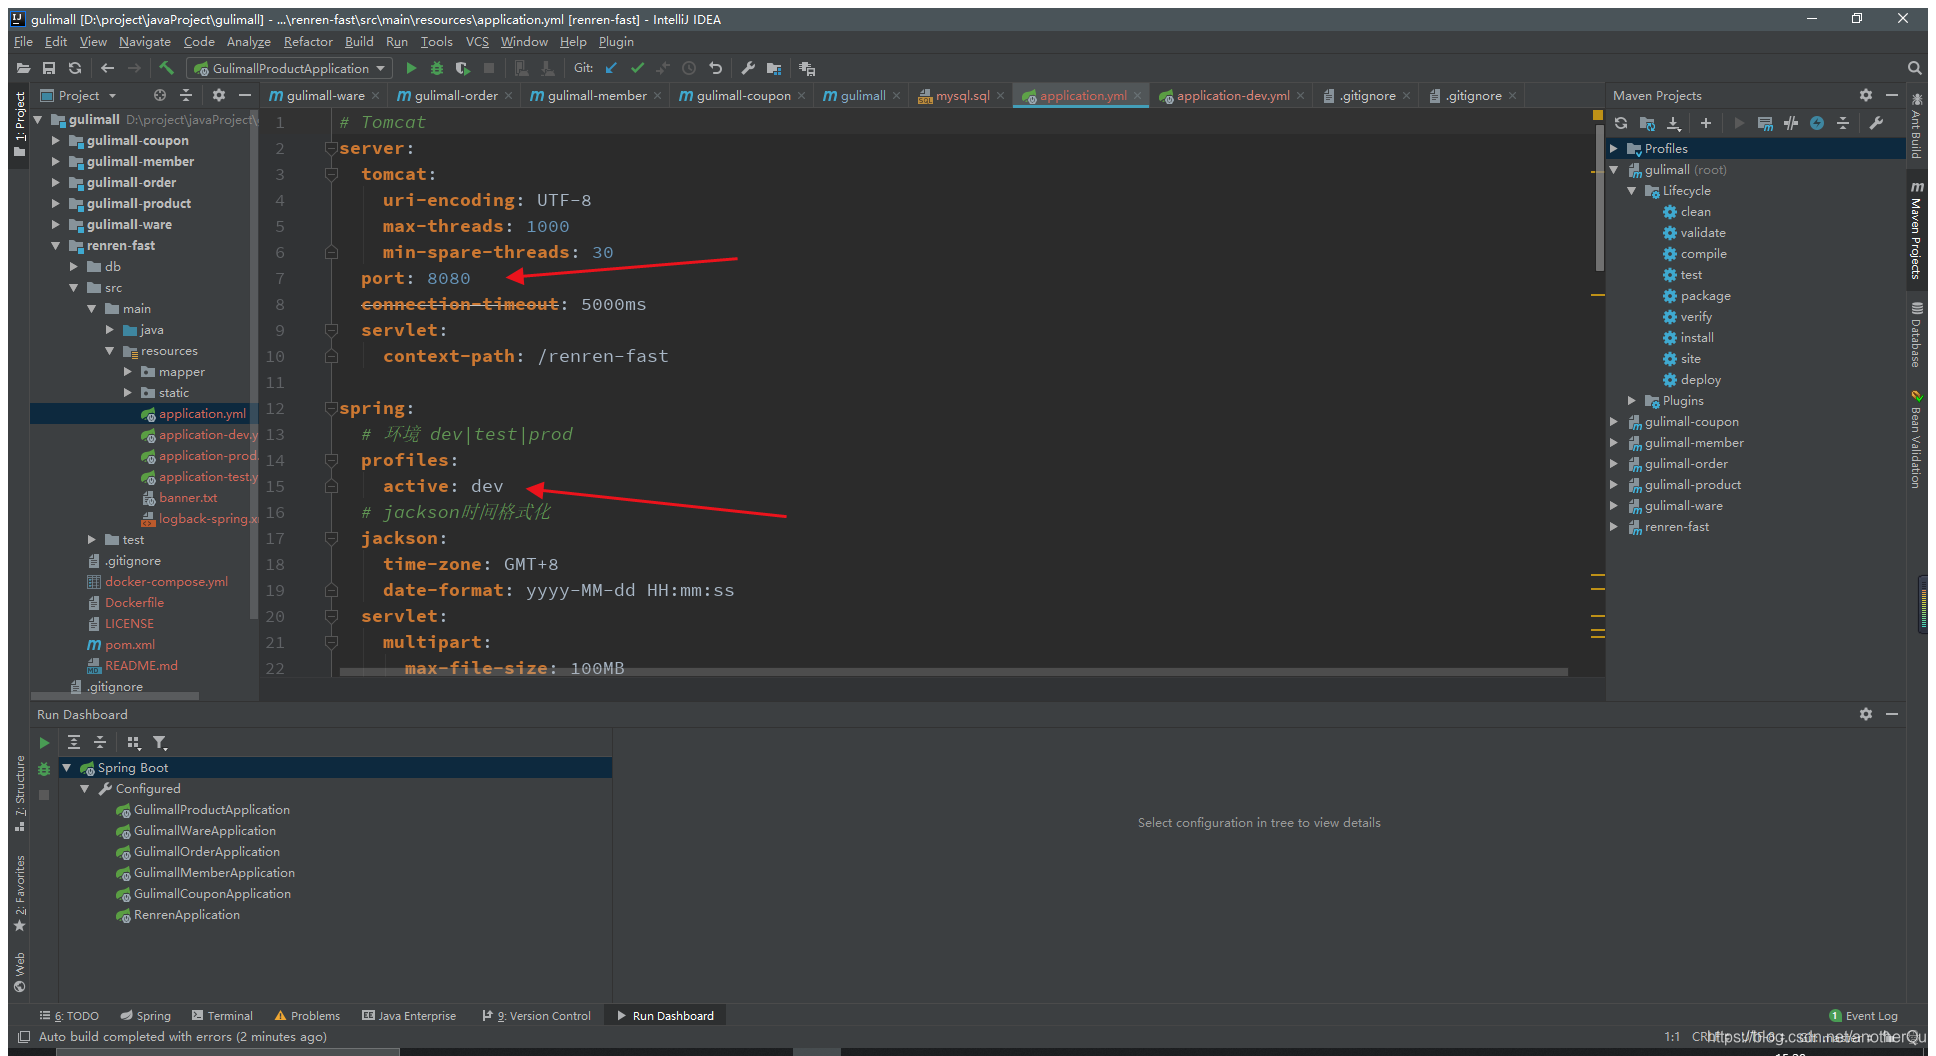This screenshot has height=1056, width=1936.
Task: Open the Terminal tool window
Action: click(x=222, y=1016)
